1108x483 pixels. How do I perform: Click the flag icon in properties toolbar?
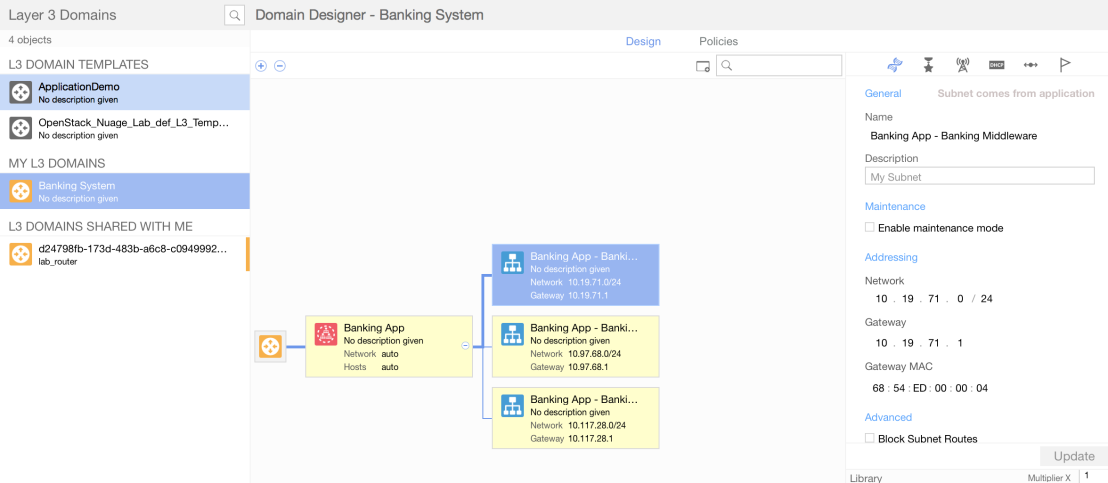coord(1065,65)
